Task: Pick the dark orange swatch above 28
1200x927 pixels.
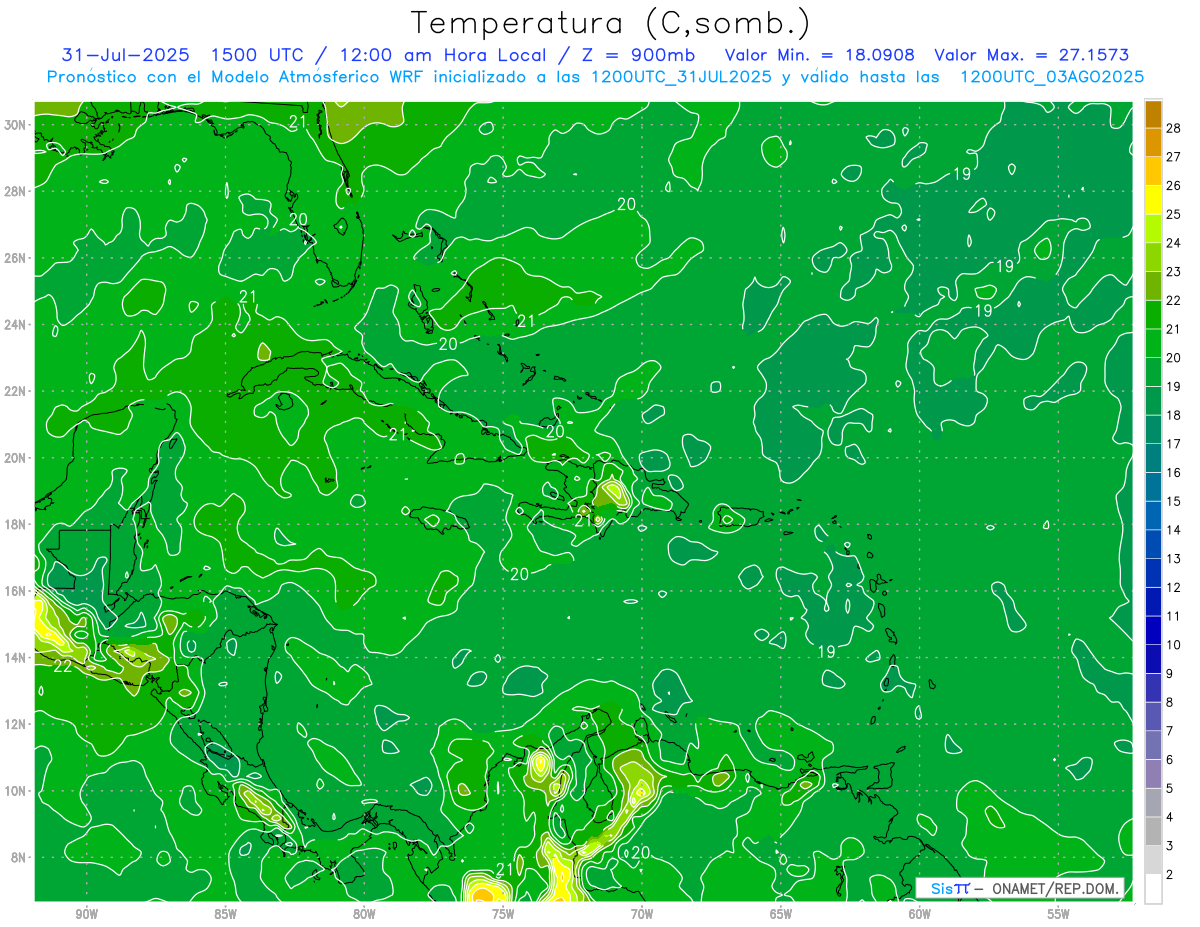Action: (x=1153, y=113)
